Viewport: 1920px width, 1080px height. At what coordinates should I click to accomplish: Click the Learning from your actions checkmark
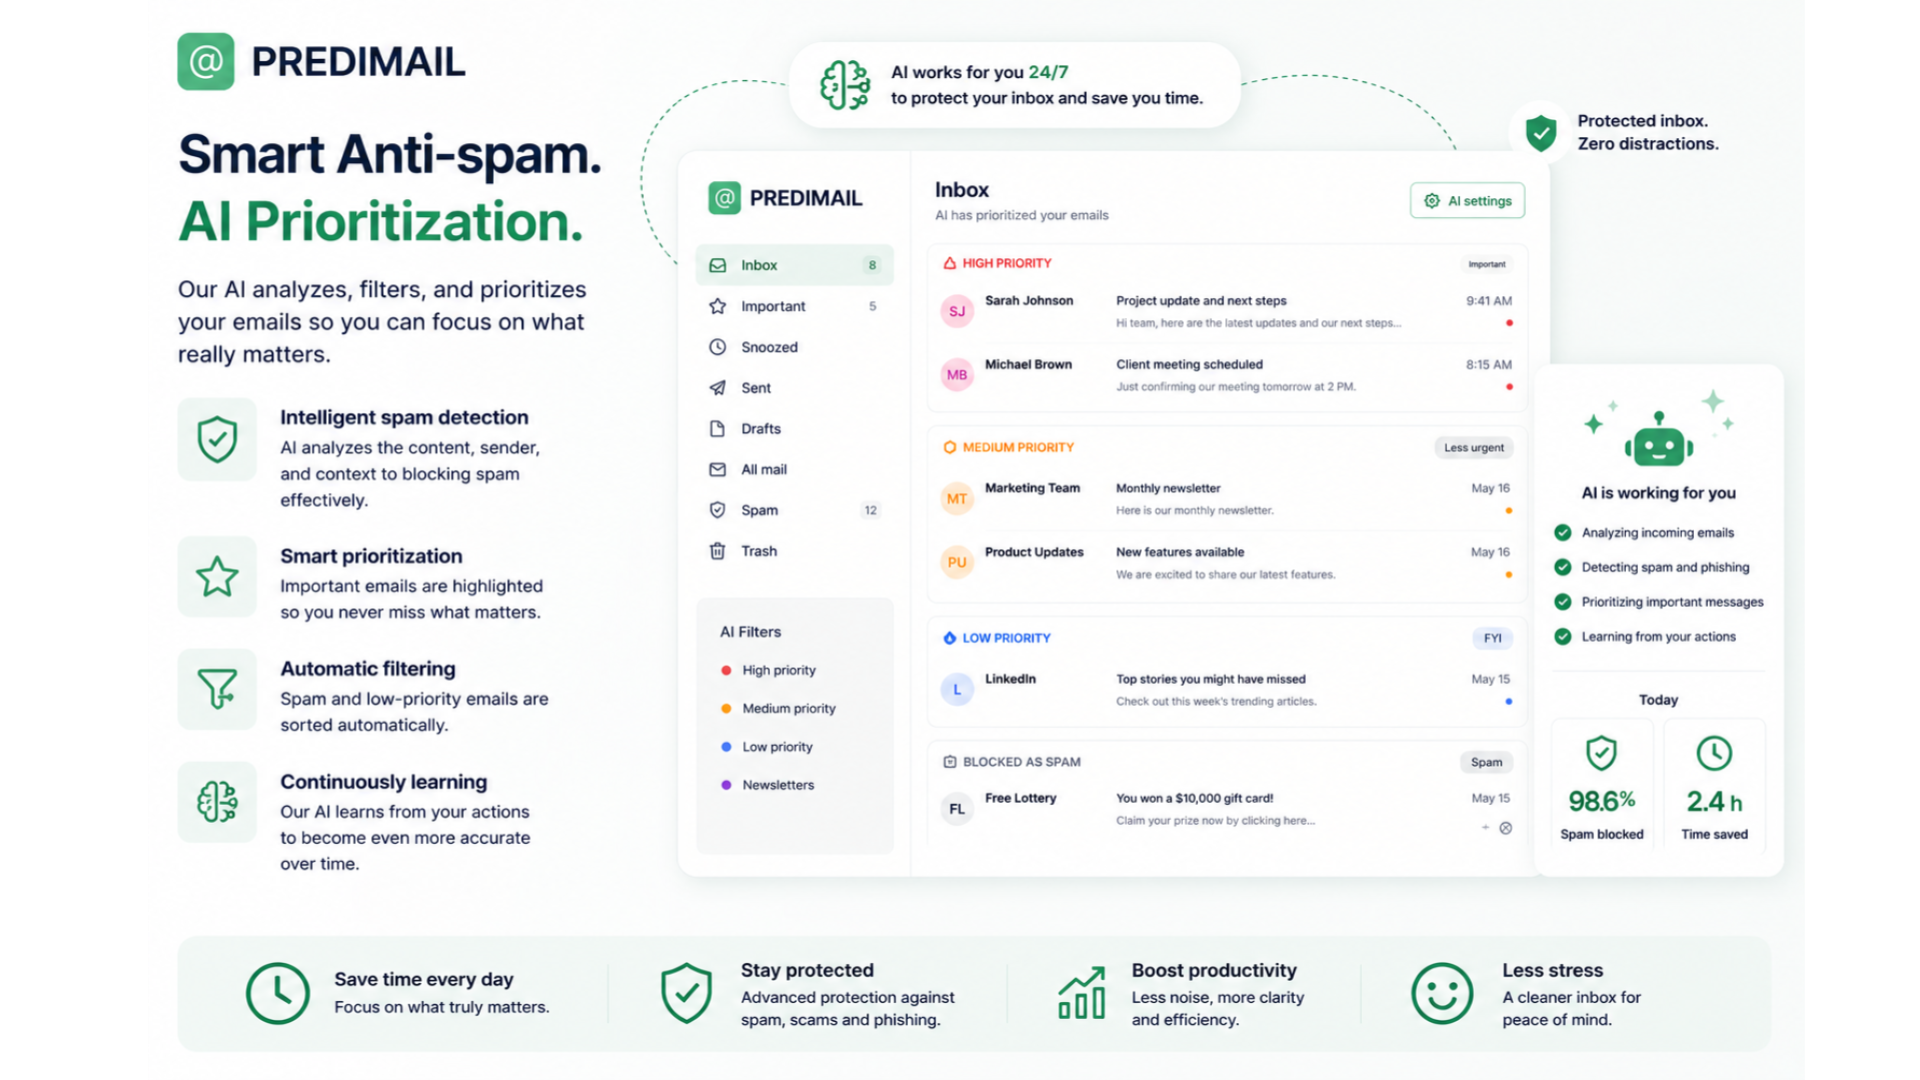(1562, 637)
